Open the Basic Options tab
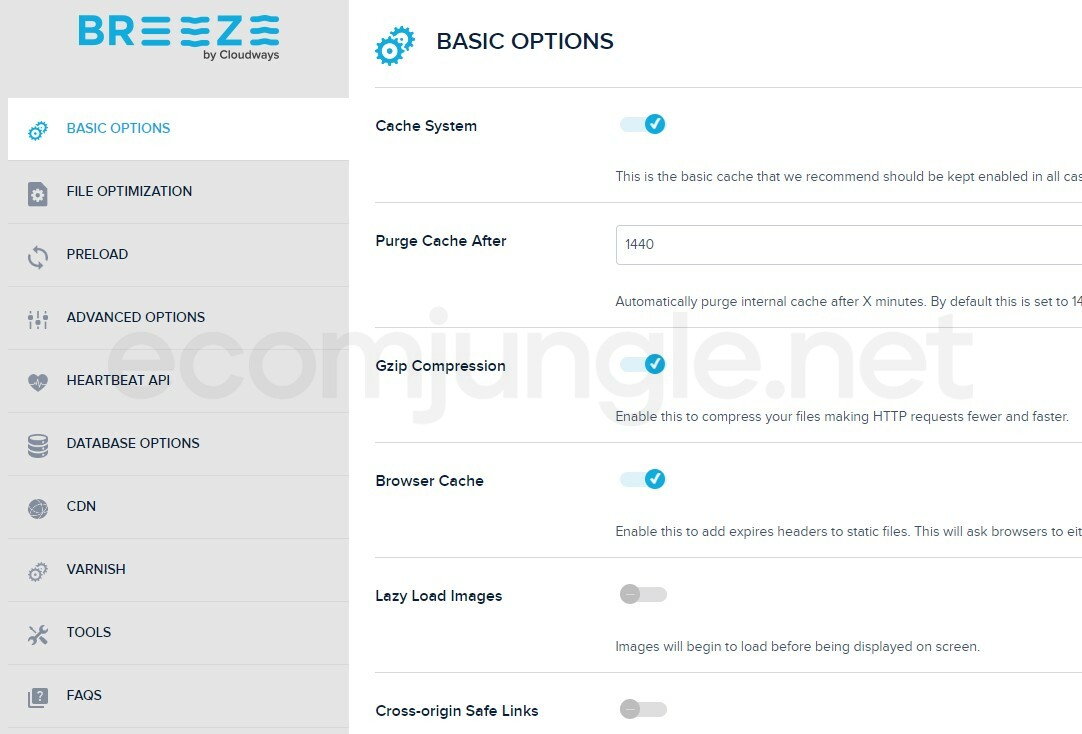The height and width of the screenshot is (734, 1082). coord(118,128)
